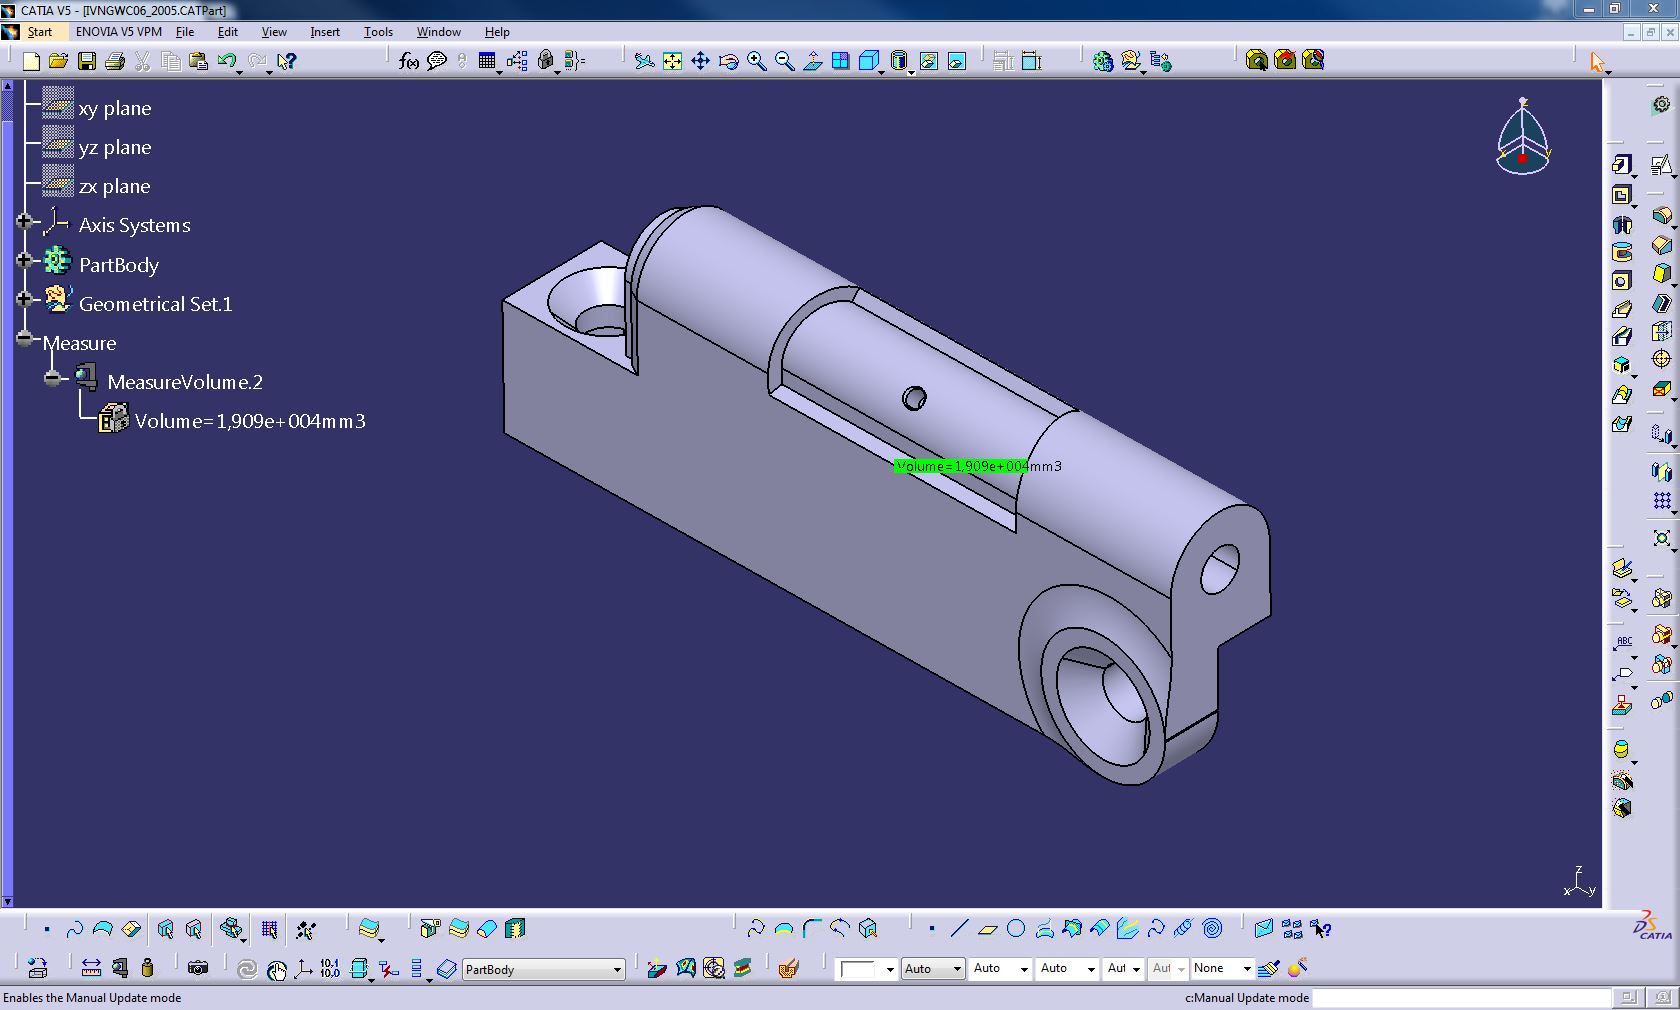Expand the PartBody tree node
Viewport: 1680px width, 1010px height.
coord(24,260)
